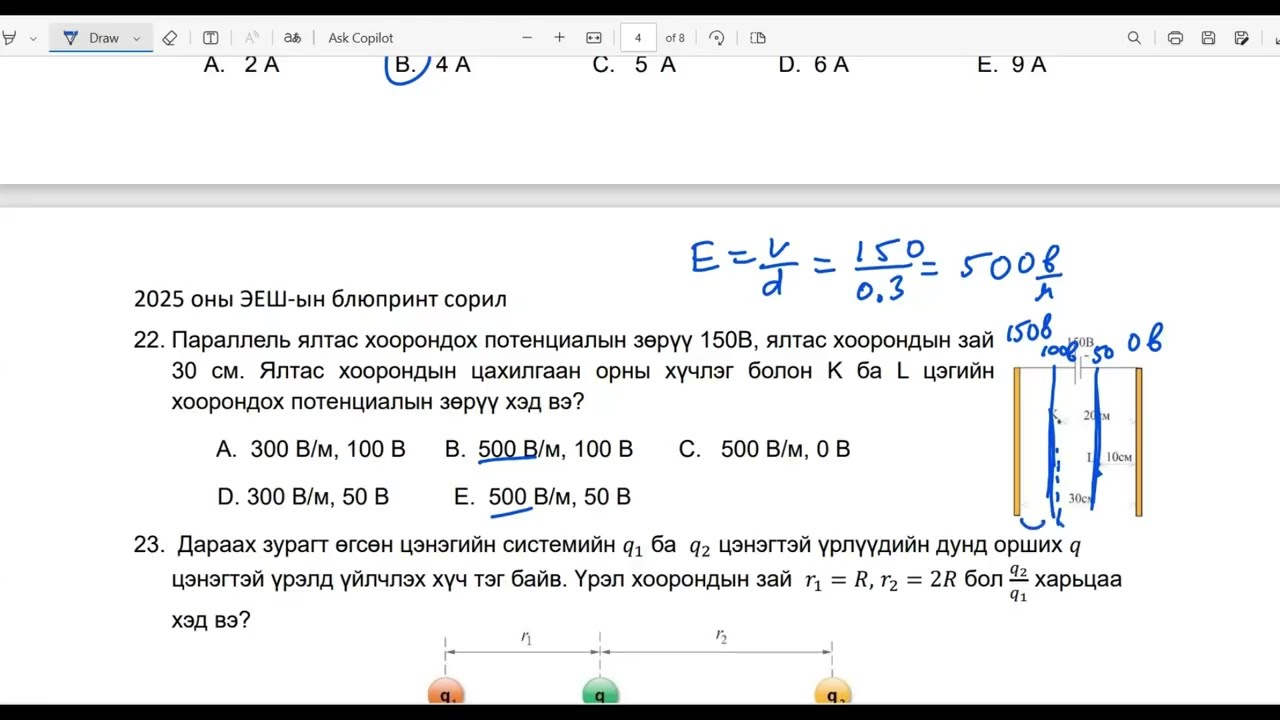Viewport: 1280px width, 720px height.
Task: Select the Eraser tool
Action: [169, 38]
